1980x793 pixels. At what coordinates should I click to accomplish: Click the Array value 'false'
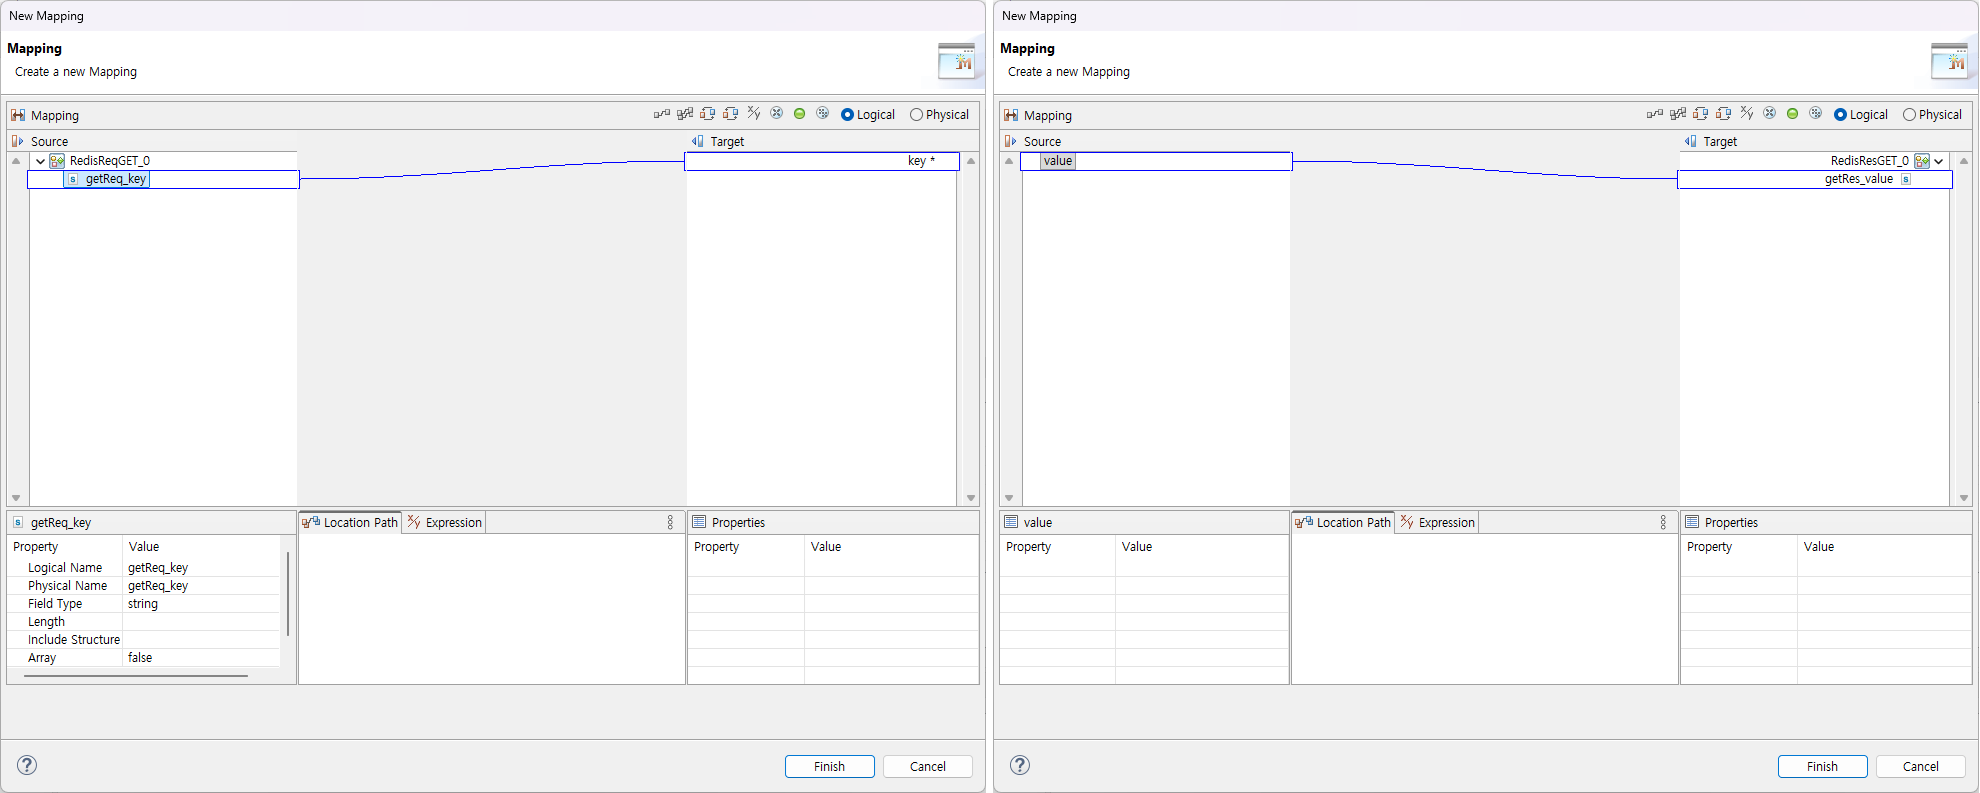coord(140,658)
